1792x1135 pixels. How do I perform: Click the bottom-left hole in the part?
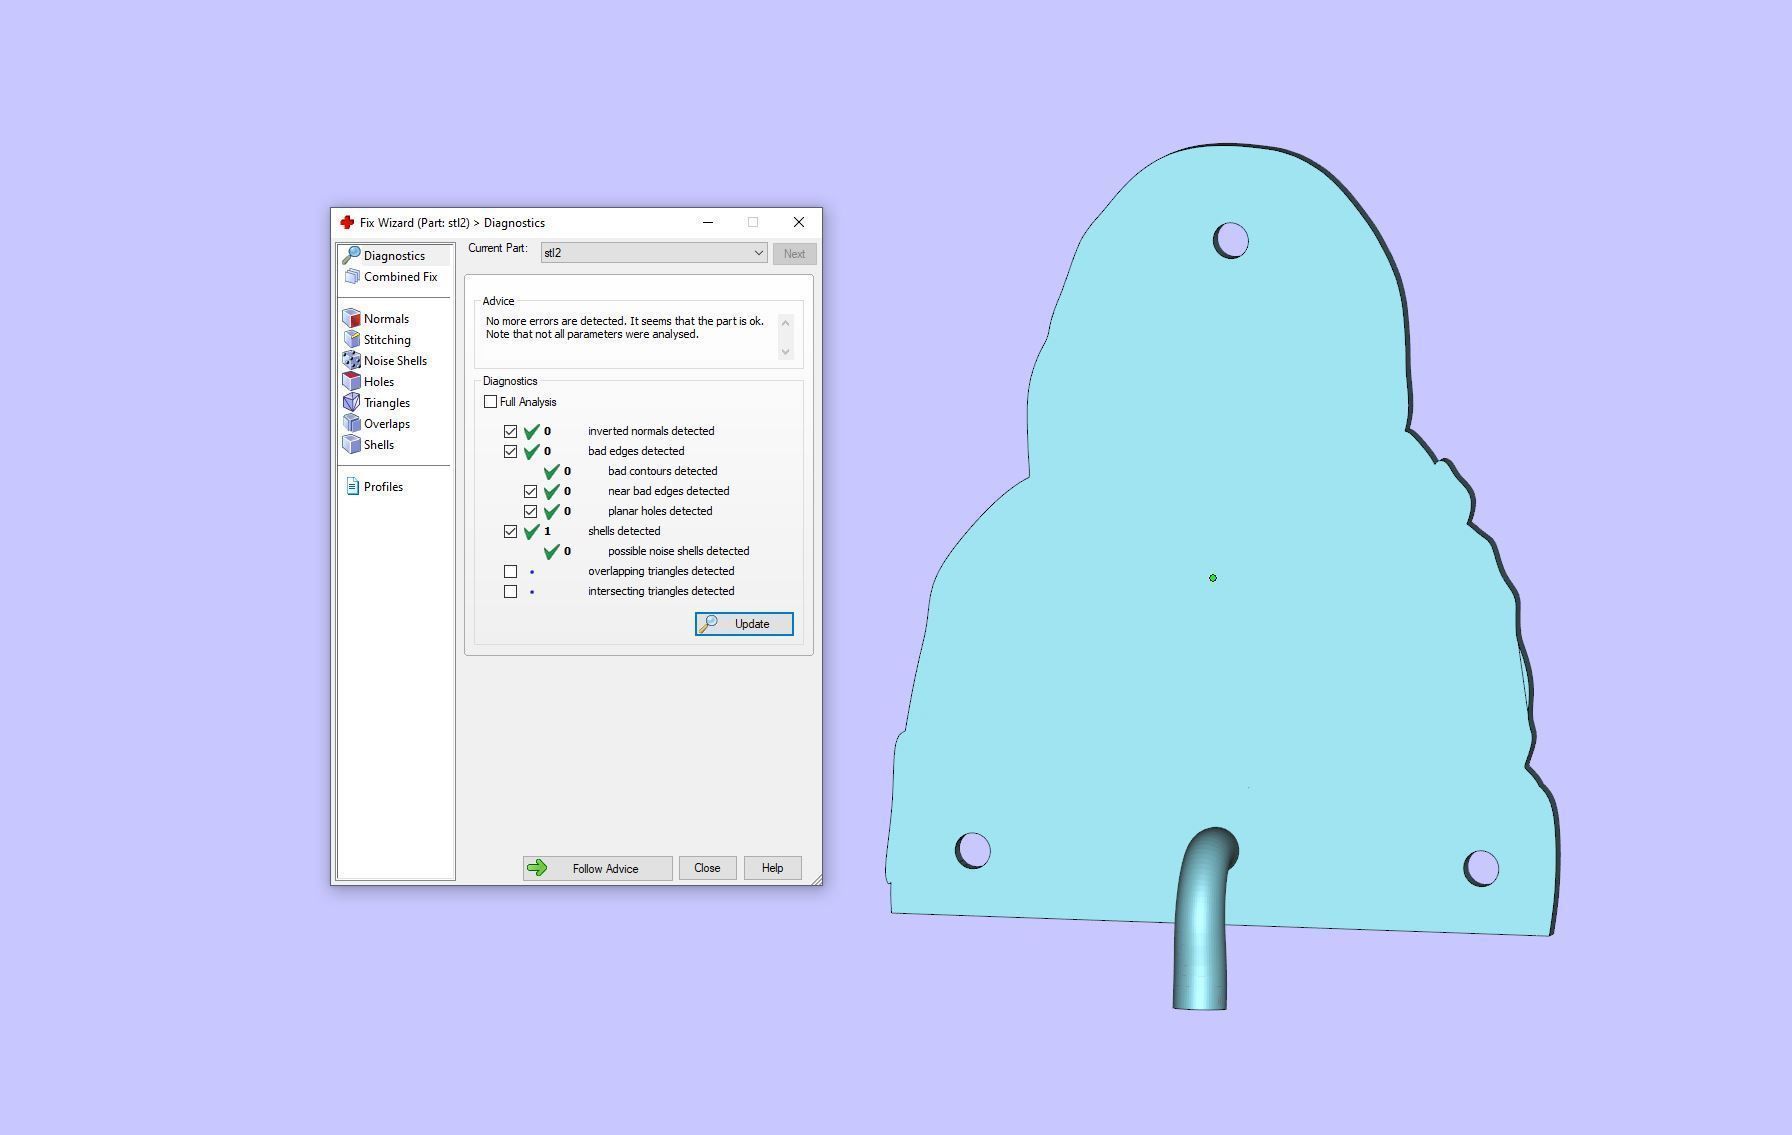[973, 851]
